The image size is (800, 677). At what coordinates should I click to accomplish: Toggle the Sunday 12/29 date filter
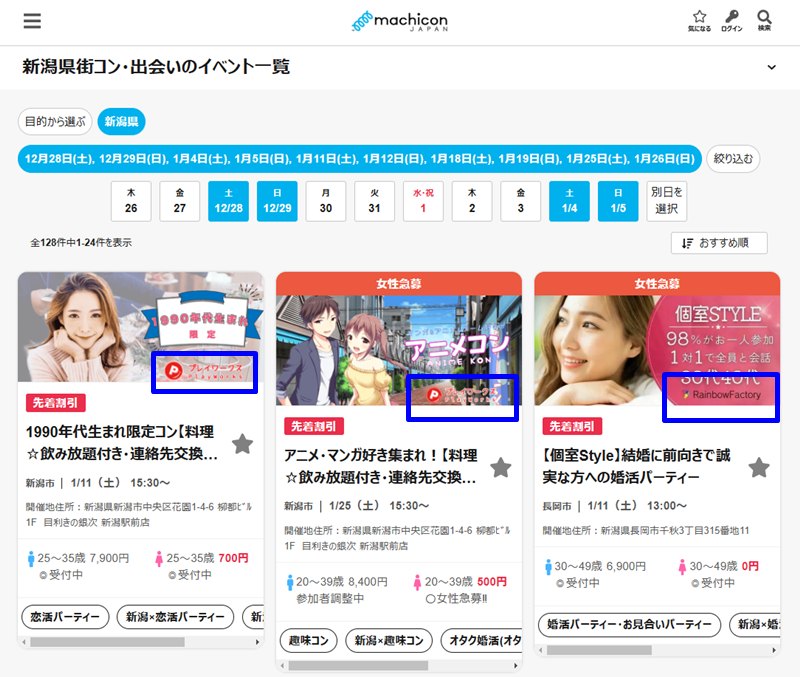coord(277,201)
